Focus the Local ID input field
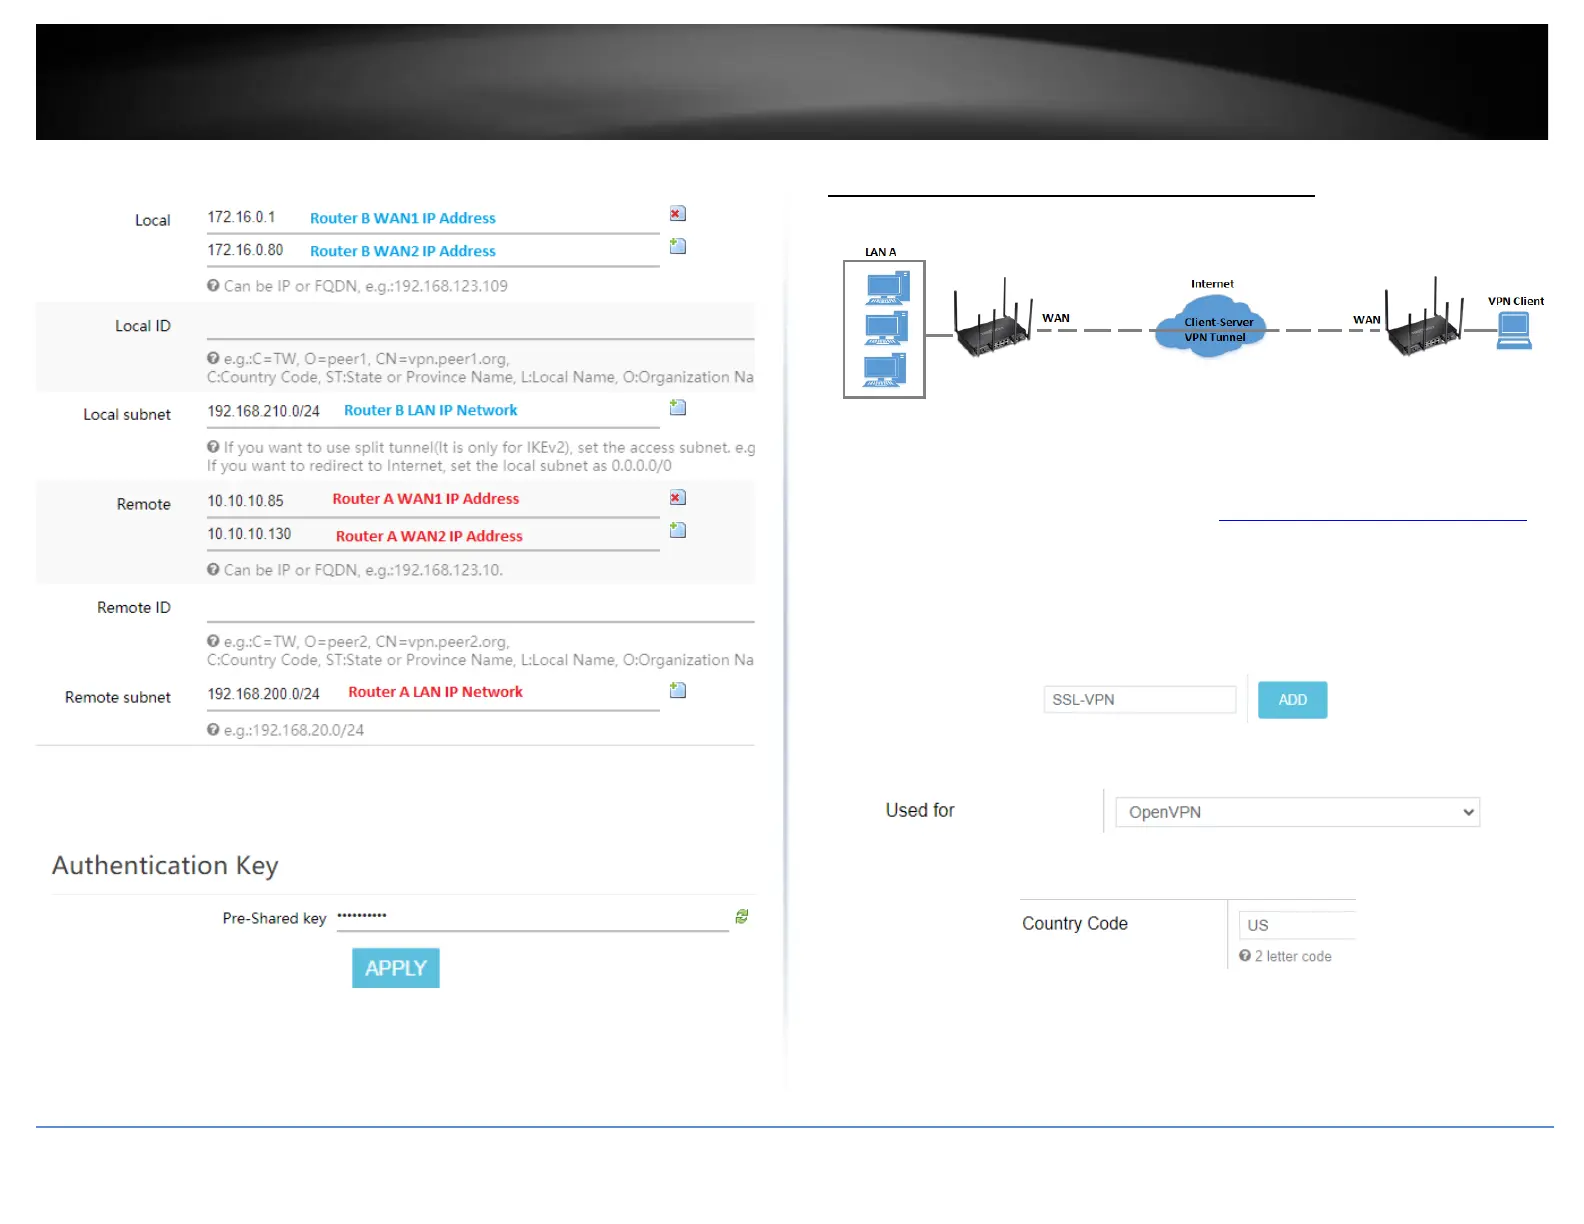 [x=480, y=326]
